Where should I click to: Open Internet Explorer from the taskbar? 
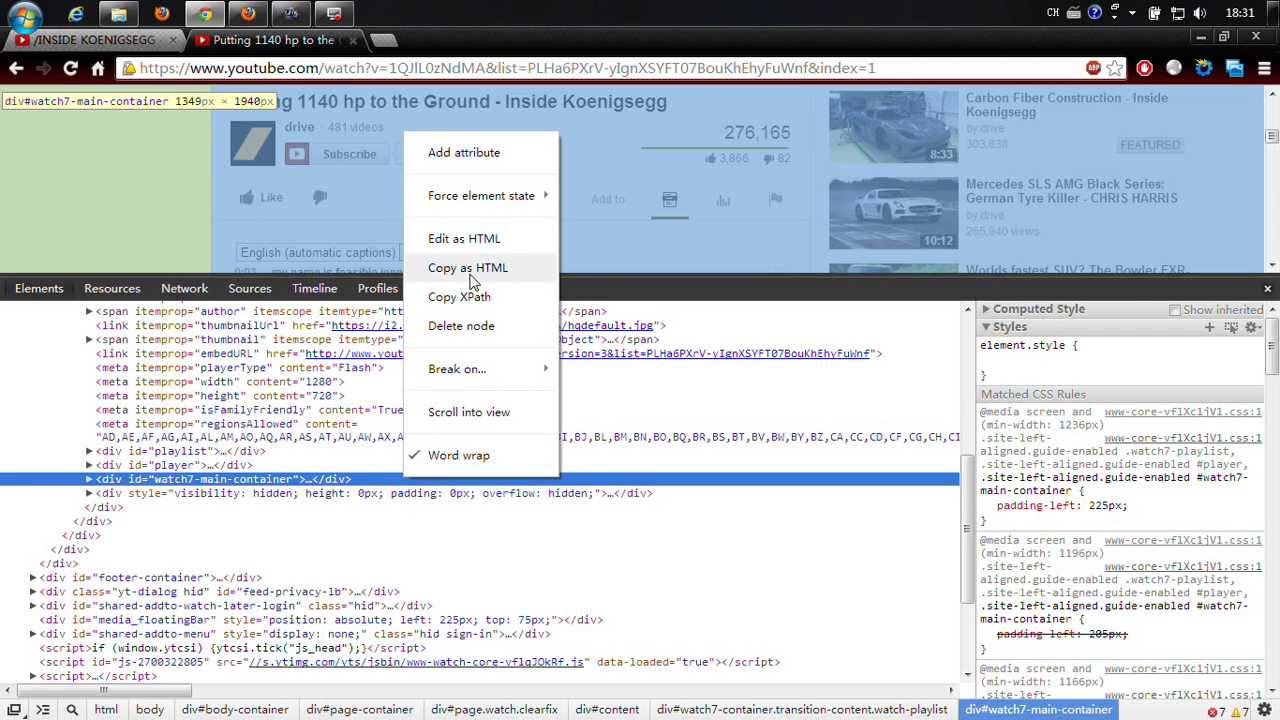[76, 14]
